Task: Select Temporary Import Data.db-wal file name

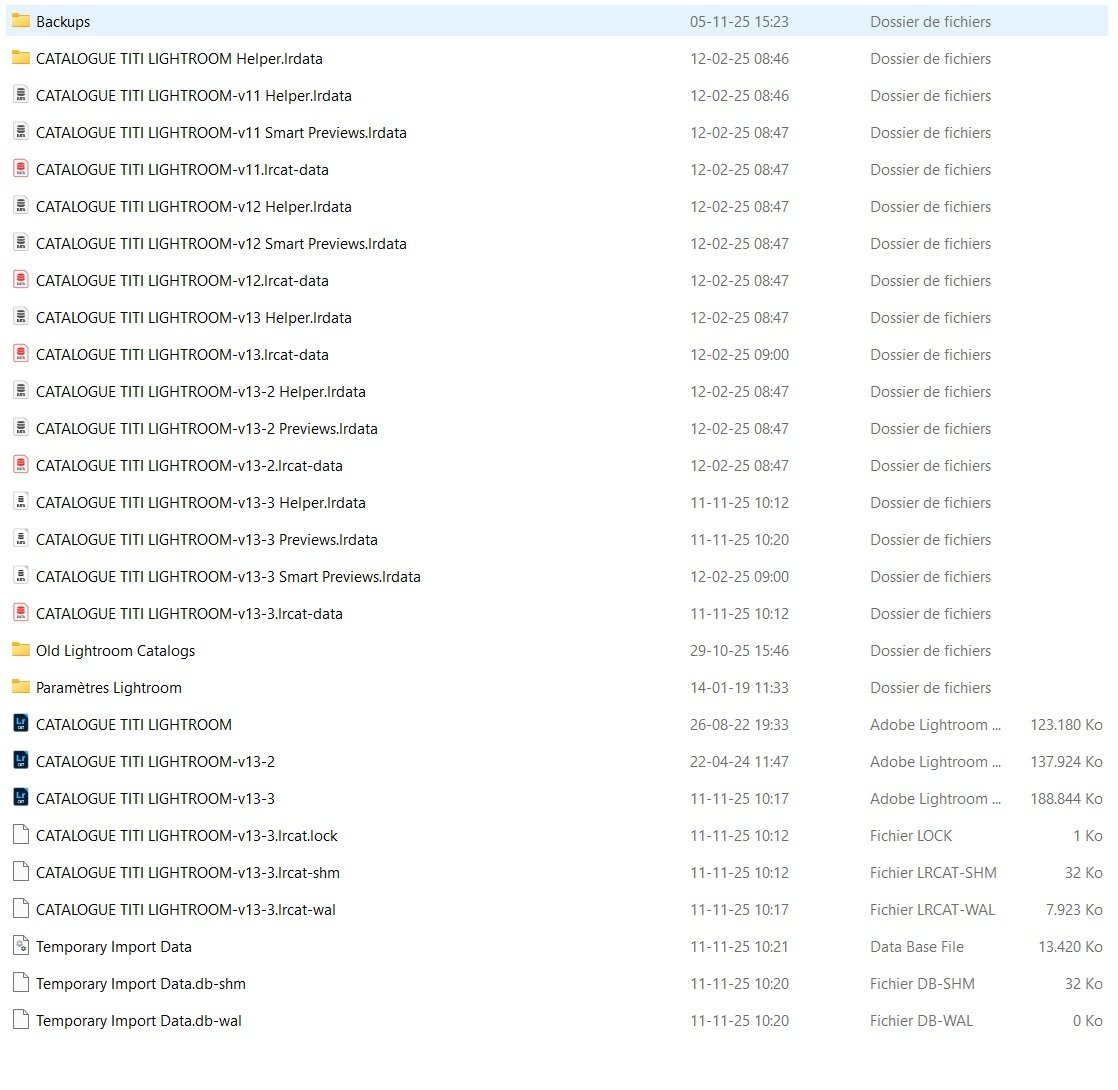Action: pyautogui.click(x=138, y=1022)
